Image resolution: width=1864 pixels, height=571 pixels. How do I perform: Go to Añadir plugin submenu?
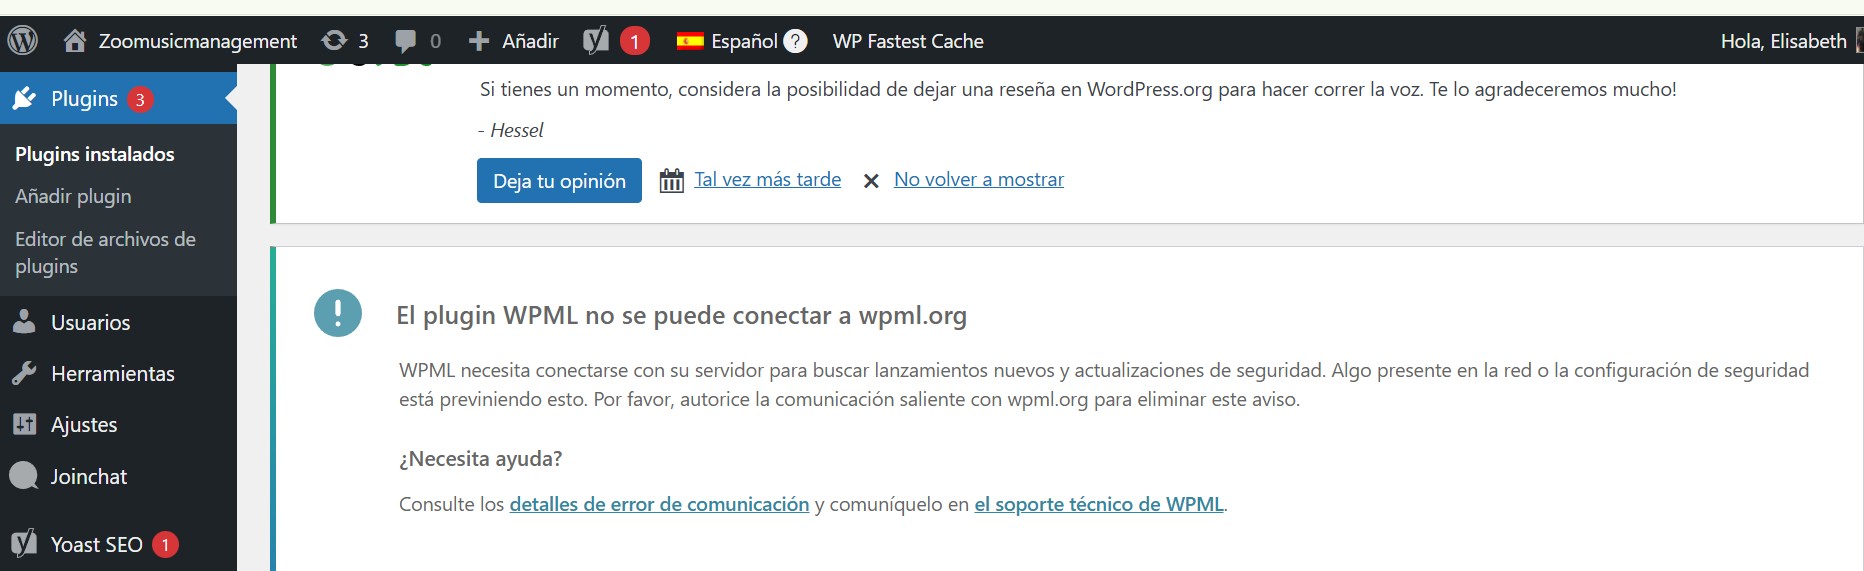pyautogui.click(x=73, y=196)
